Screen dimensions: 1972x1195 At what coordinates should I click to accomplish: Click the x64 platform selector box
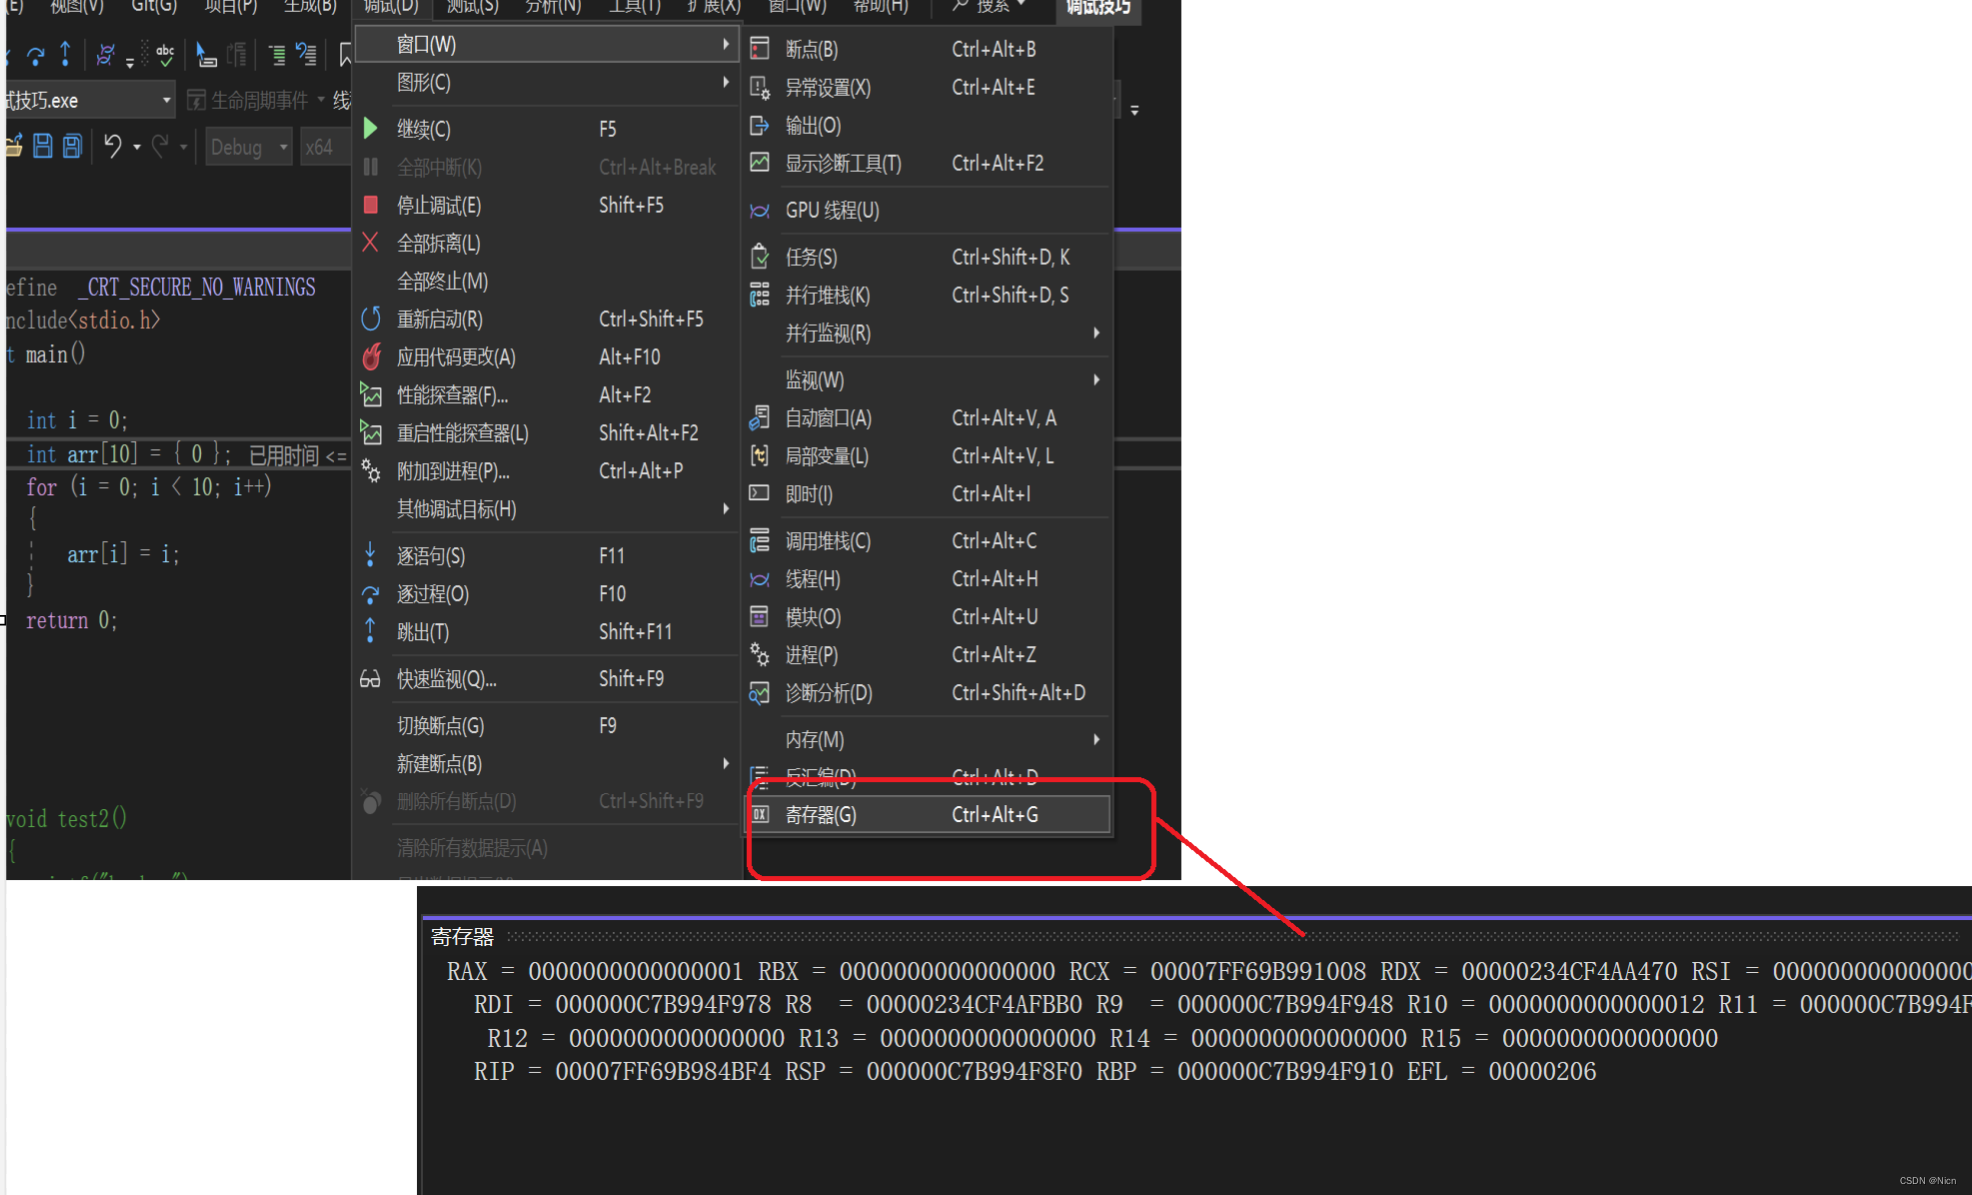(320, 147)
